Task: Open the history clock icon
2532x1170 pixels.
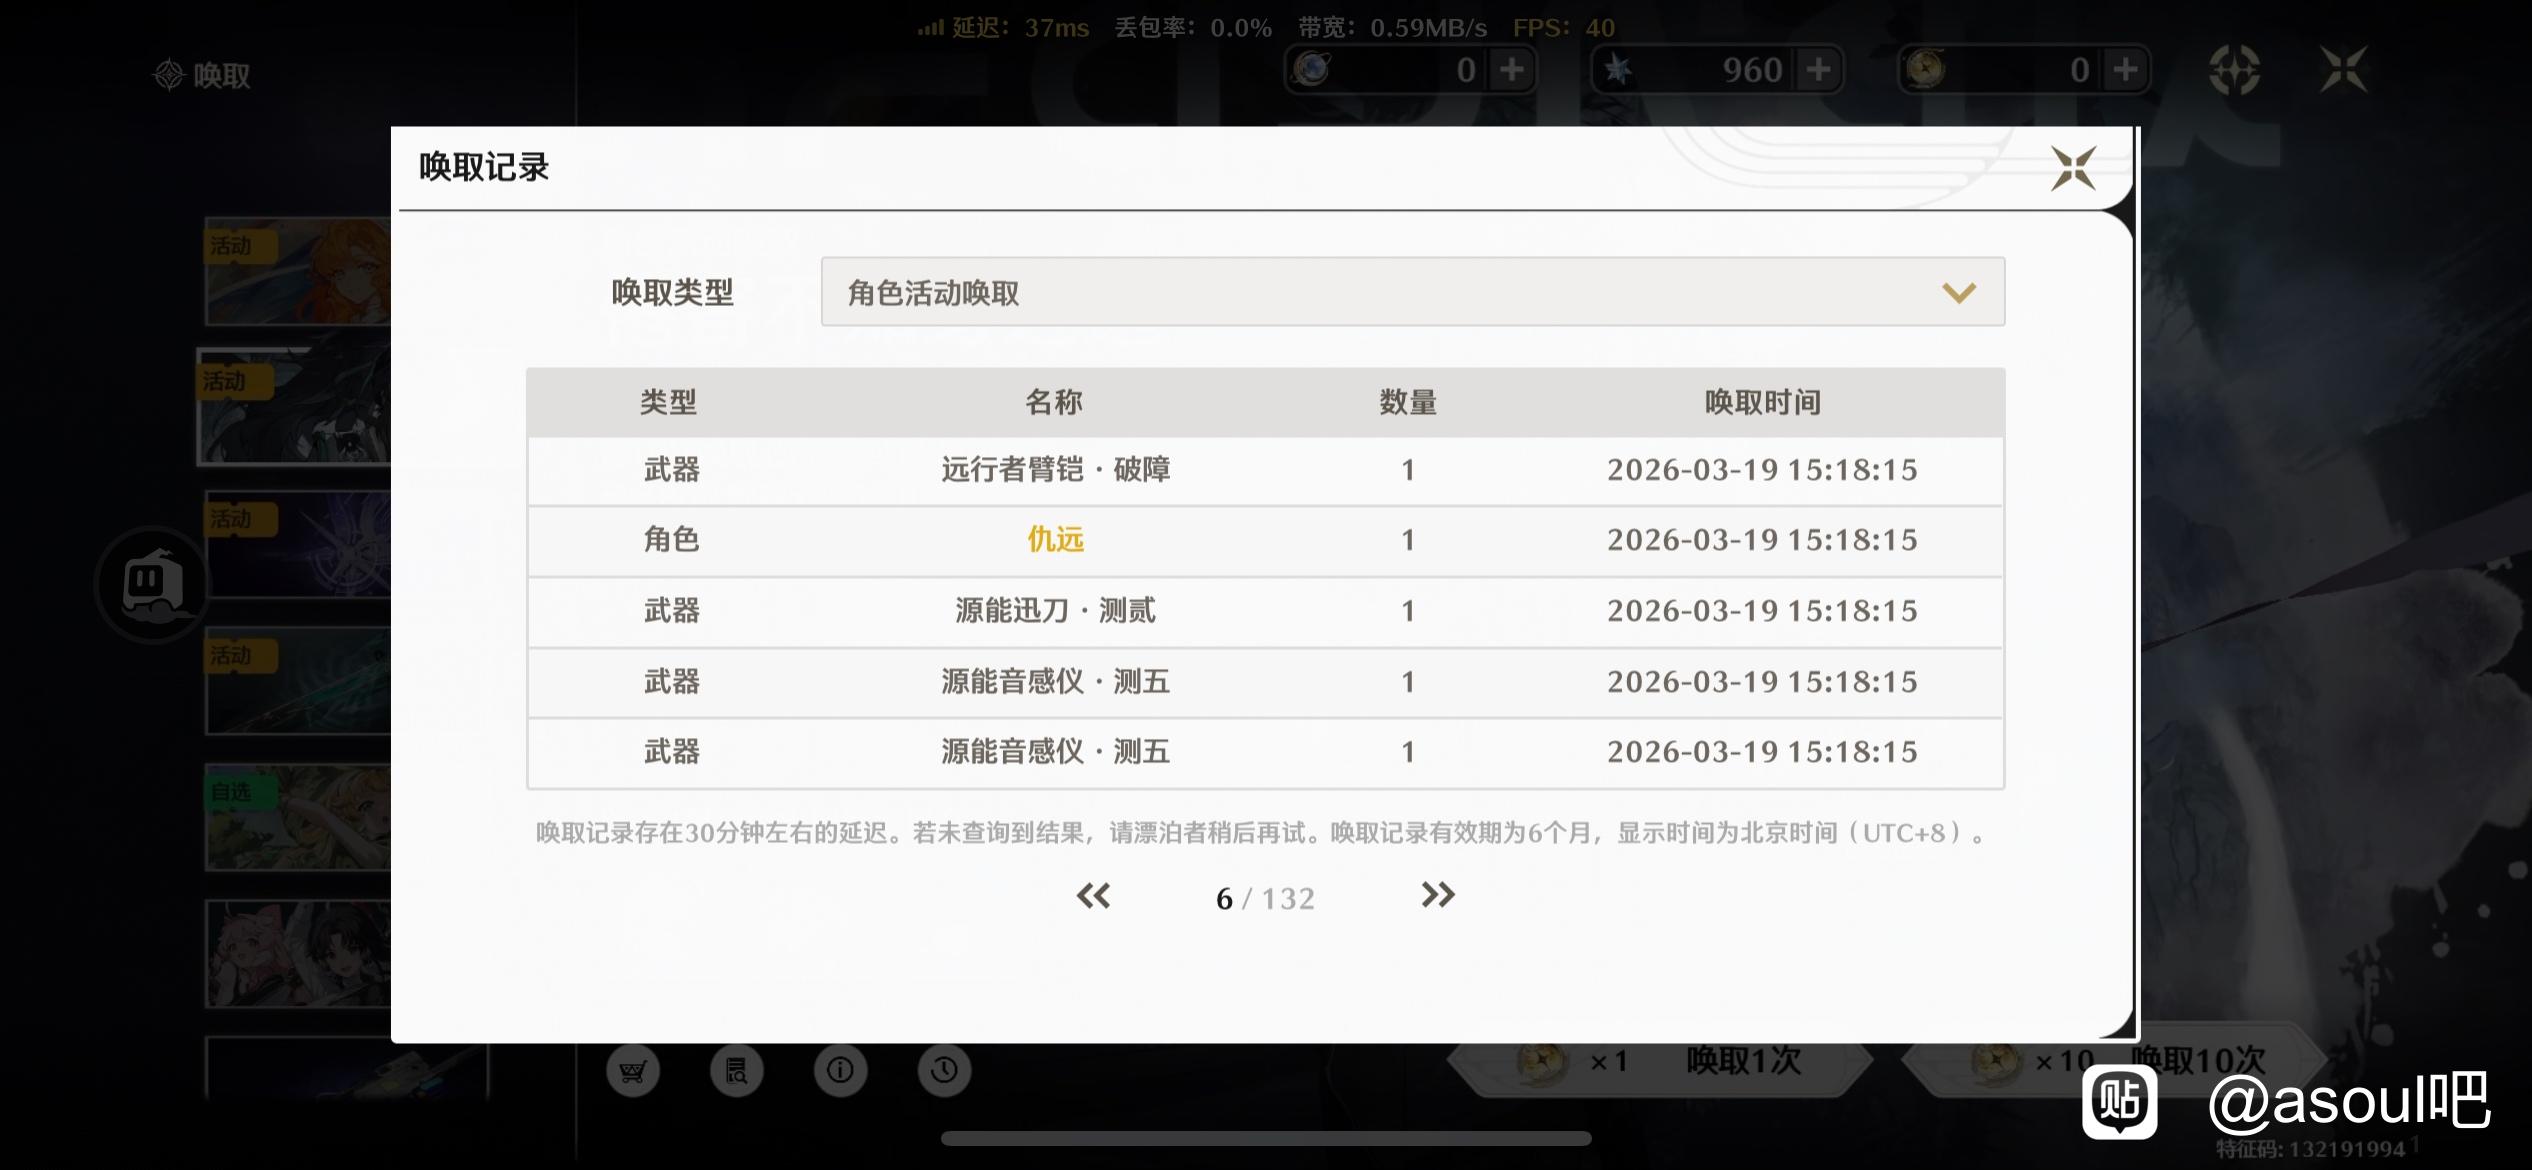Action: 944,1071
